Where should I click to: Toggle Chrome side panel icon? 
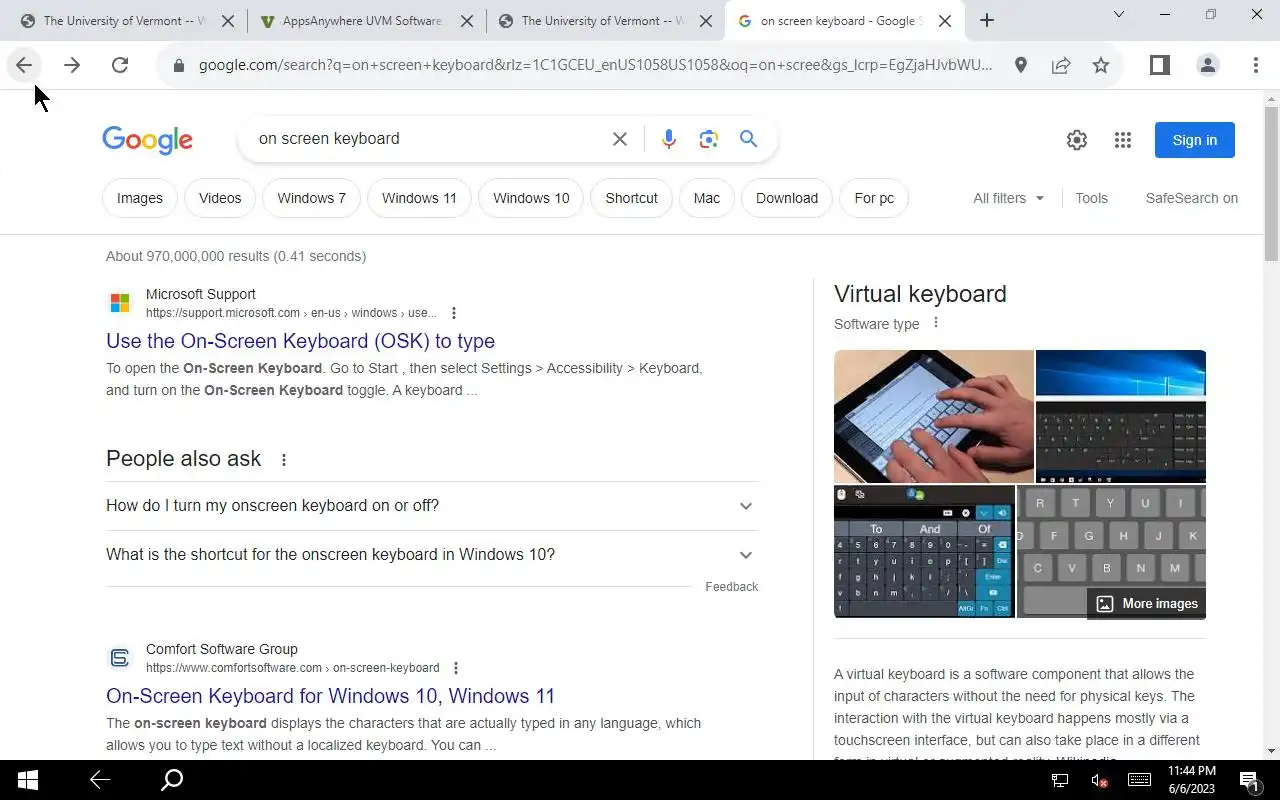[x=1159, y=65]
